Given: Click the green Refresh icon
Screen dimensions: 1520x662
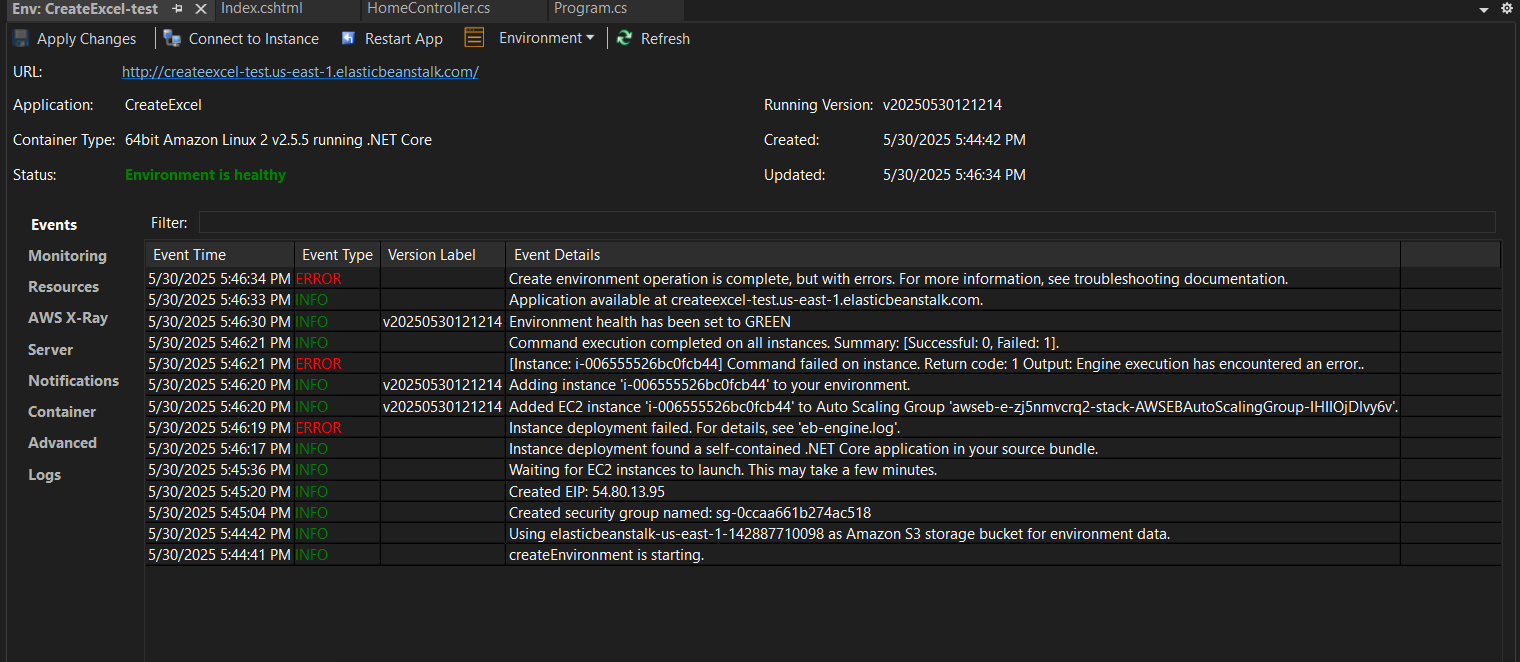Looking at the screenshot, I should 625,38.
